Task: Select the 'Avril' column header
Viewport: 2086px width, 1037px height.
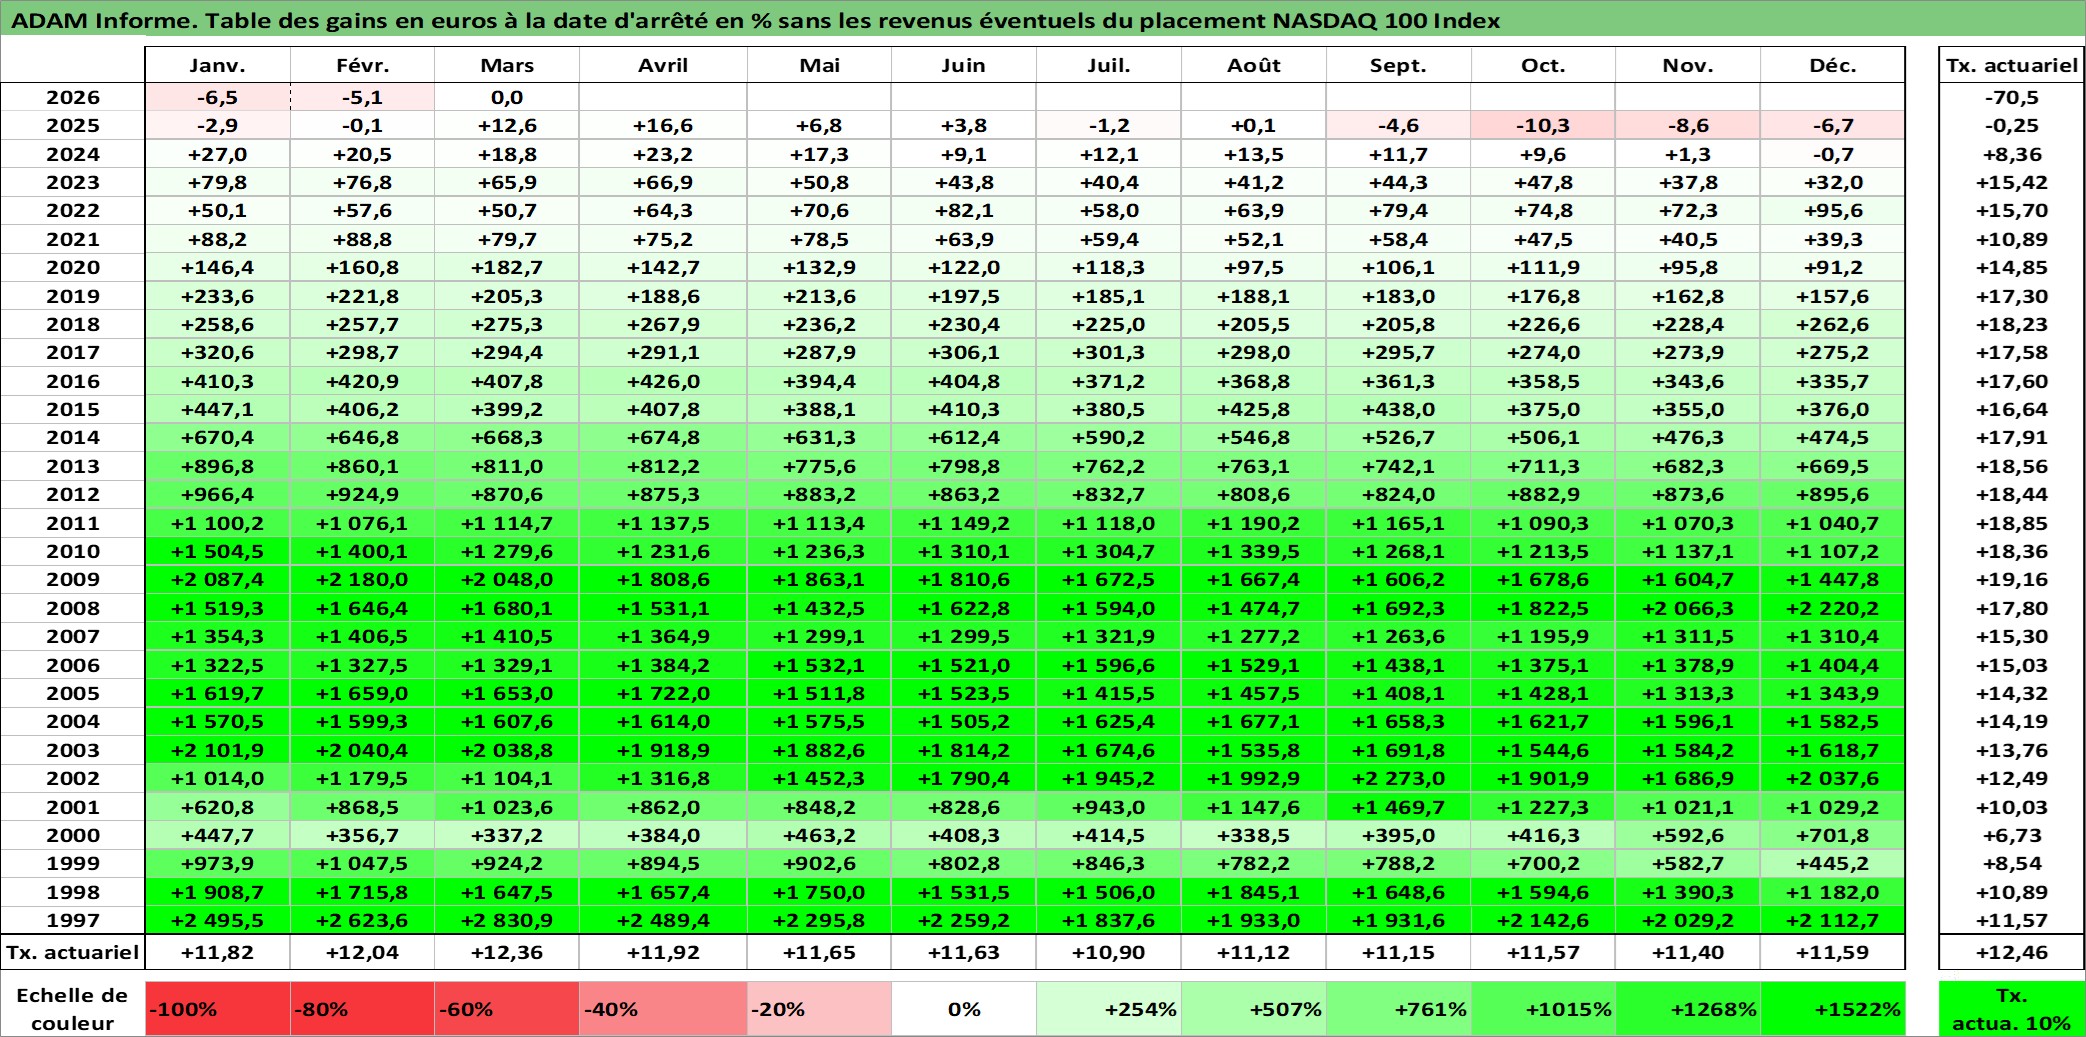Action: coord(663,65)
